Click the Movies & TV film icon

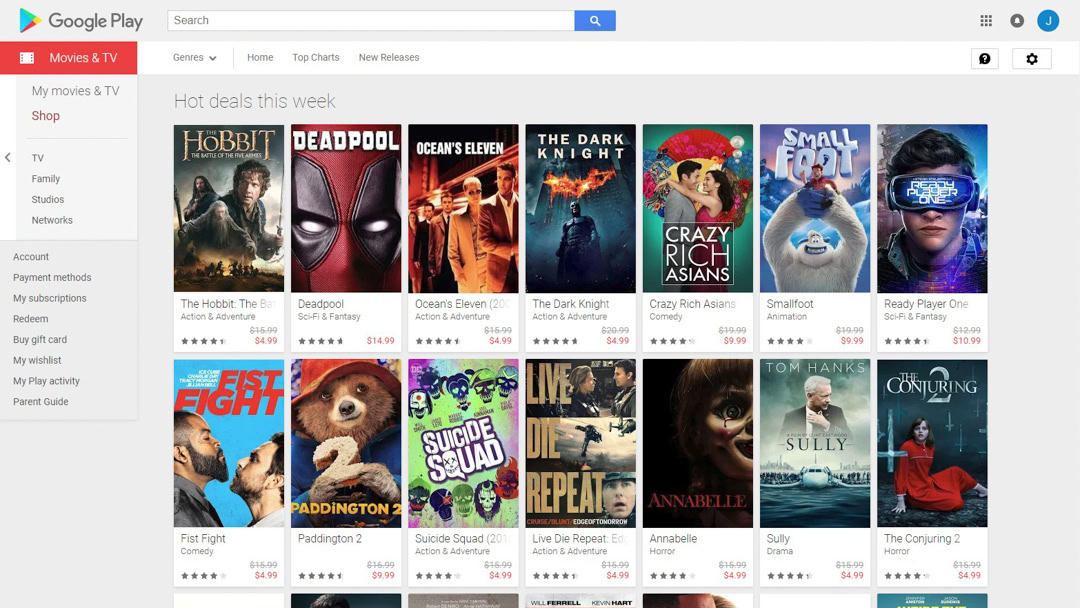(x=27, y=58)
